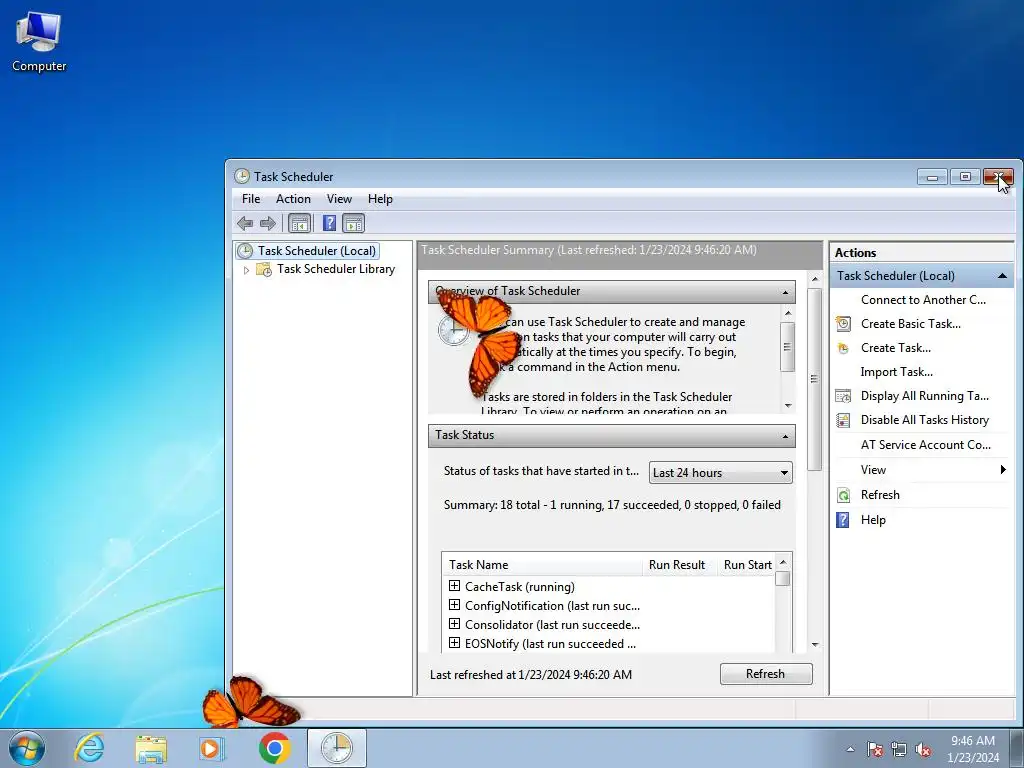Open the Last 24 hours dropdown
The image size is (1024, 768).
pyautogui.click(x=720, y=473)
